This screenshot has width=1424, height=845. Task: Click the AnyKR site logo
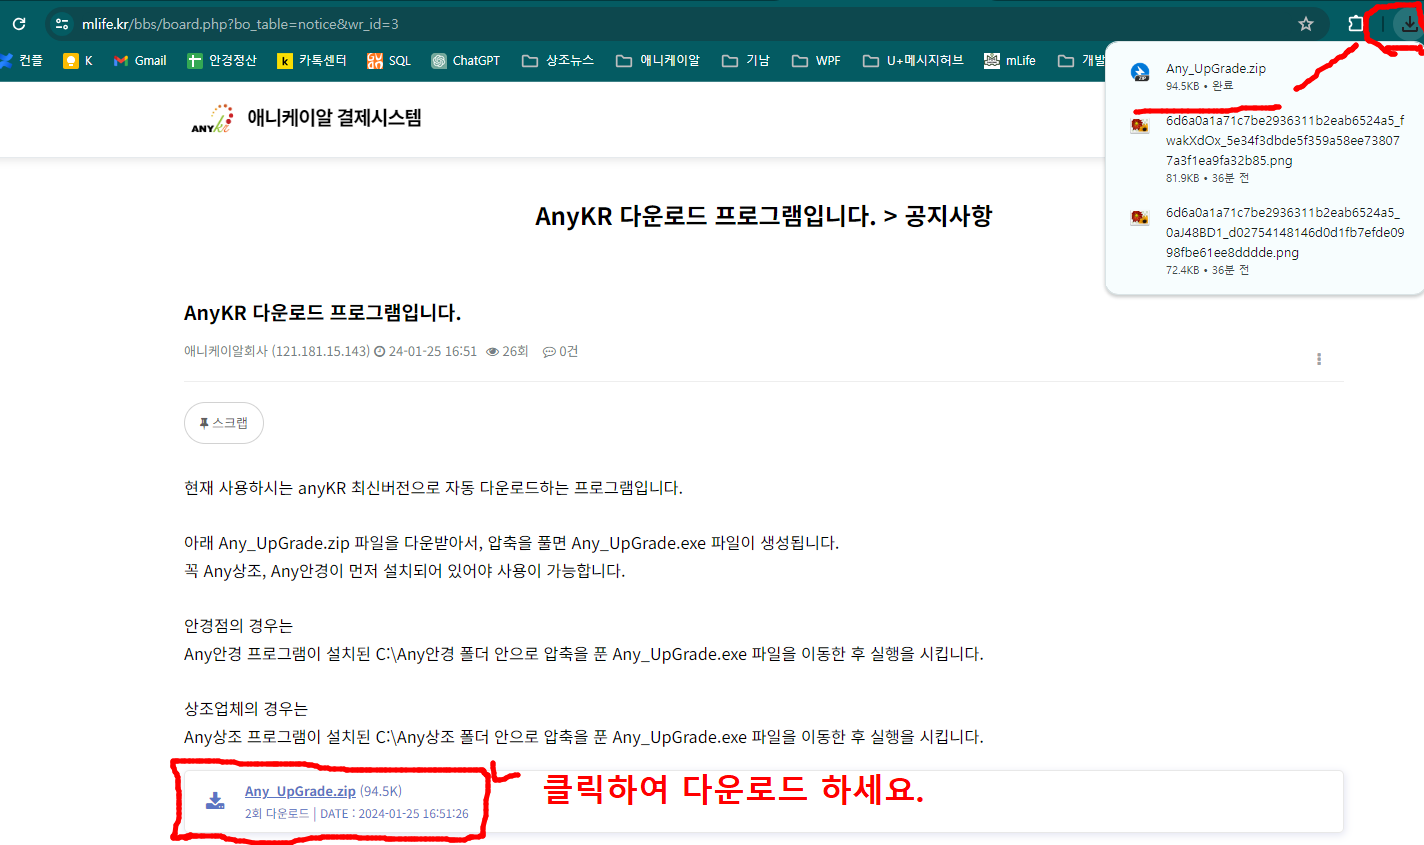pos(212,119)
